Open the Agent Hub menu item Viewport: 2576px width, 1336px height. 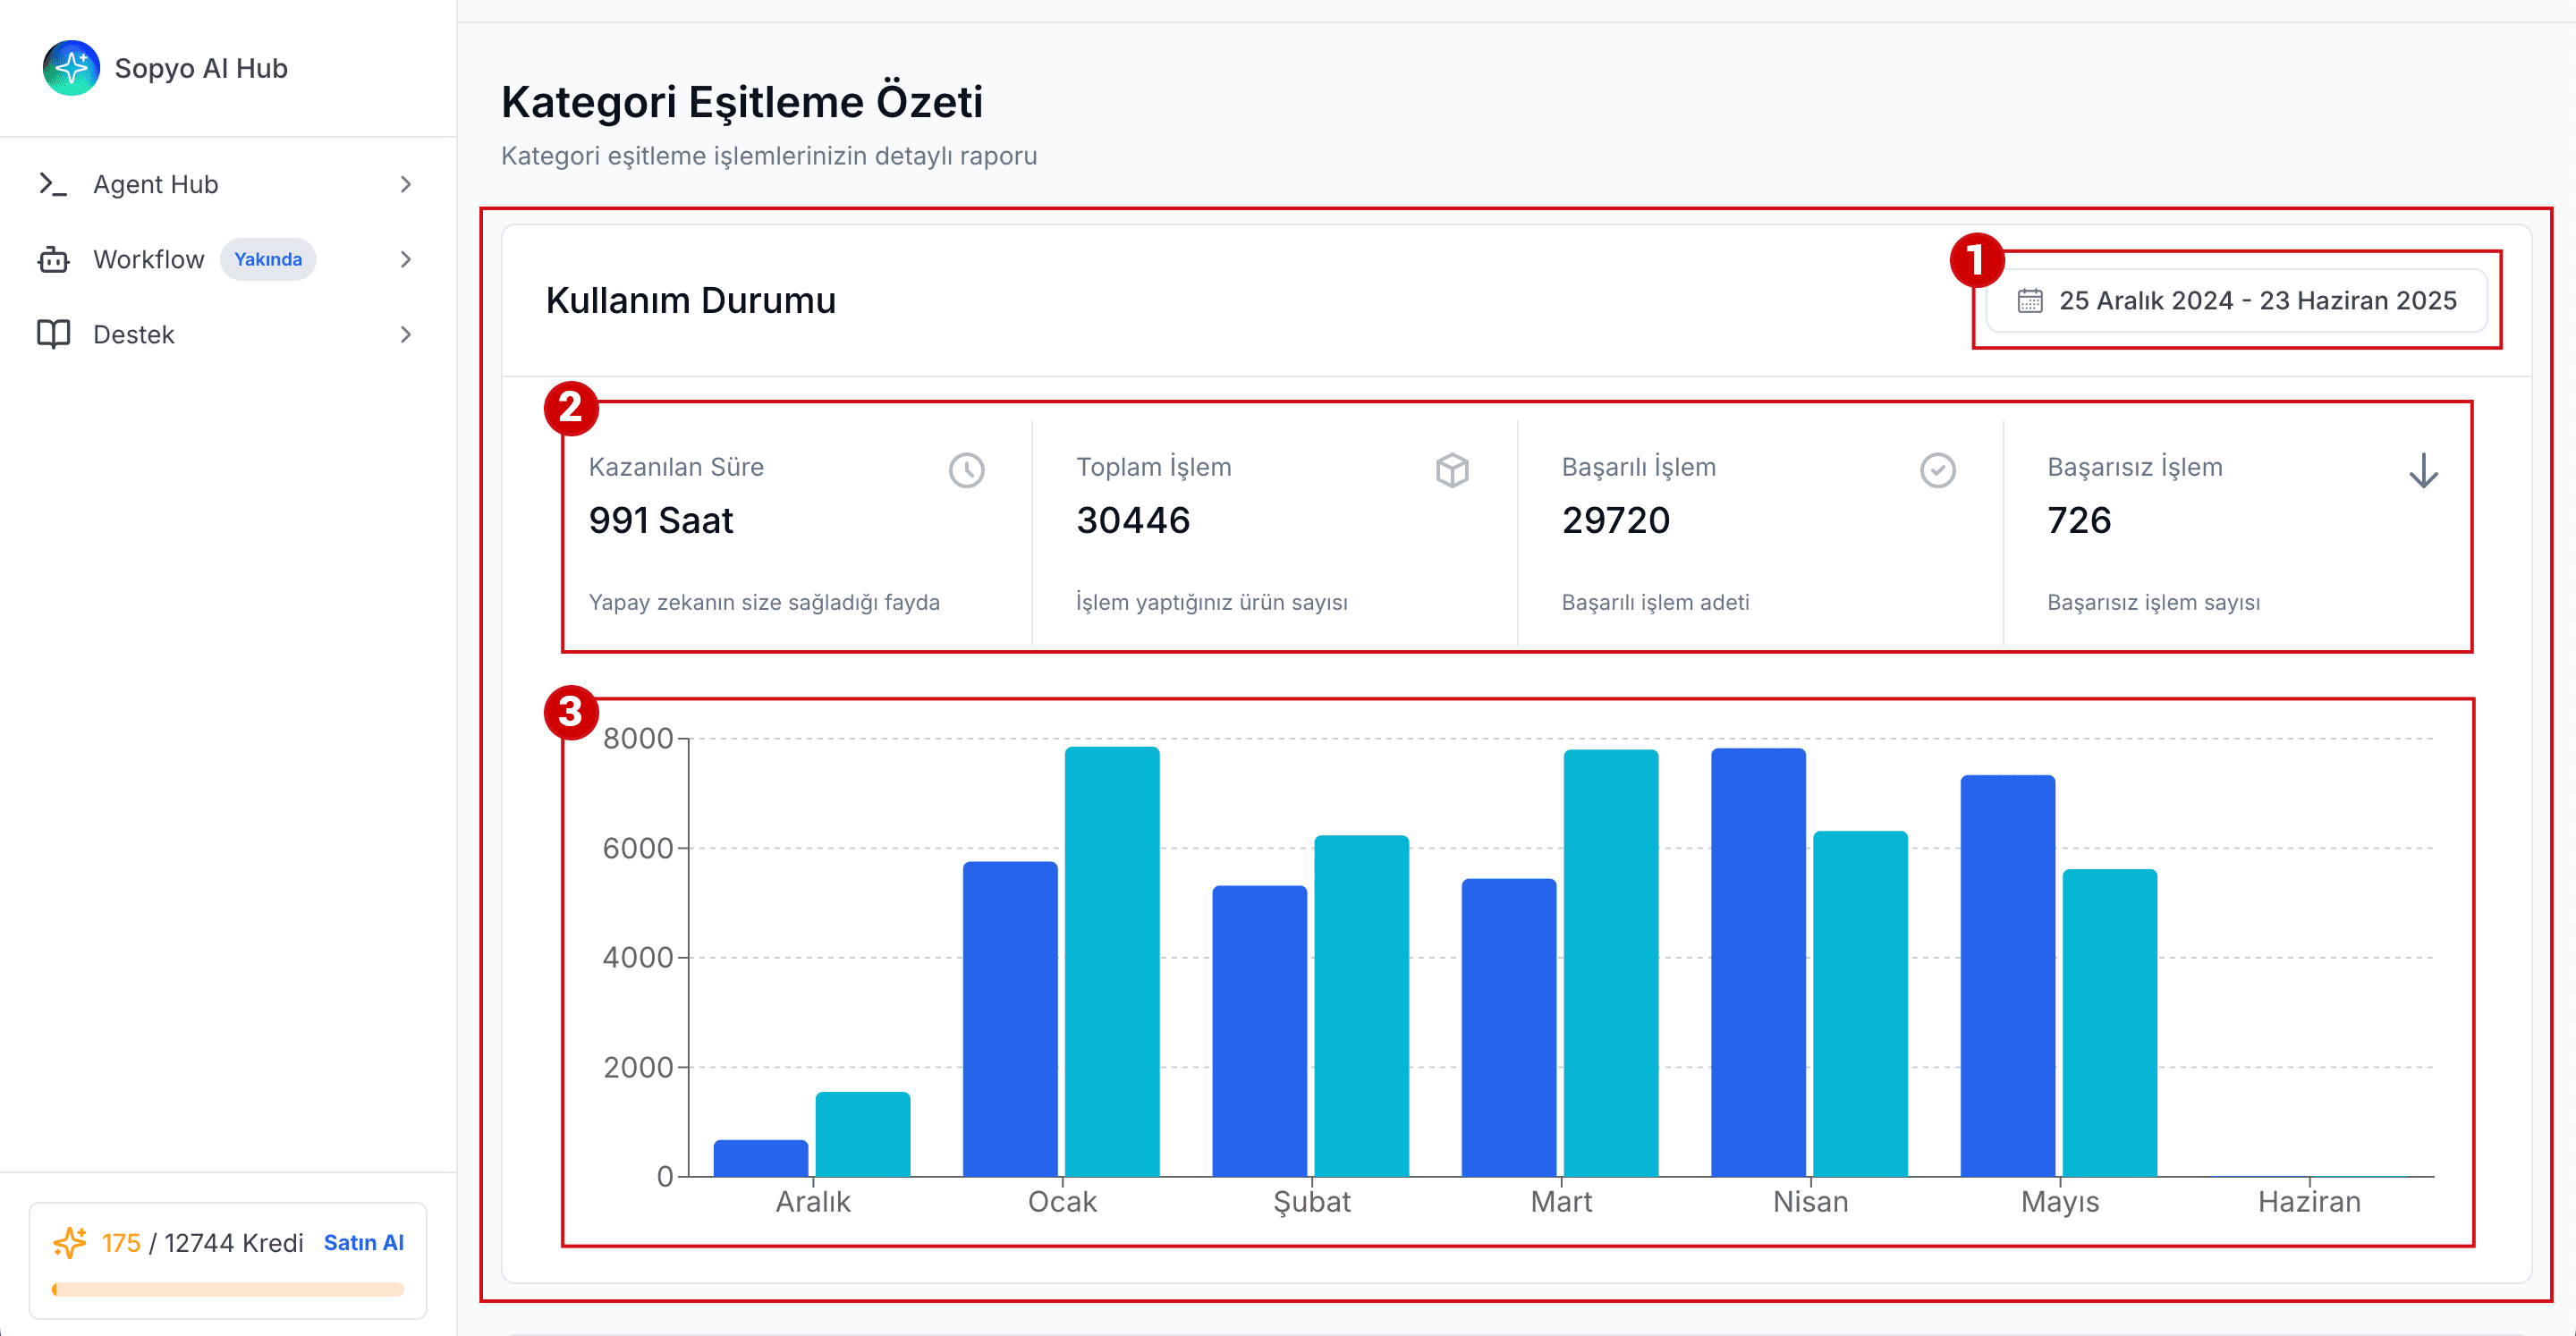pos(228,184)
